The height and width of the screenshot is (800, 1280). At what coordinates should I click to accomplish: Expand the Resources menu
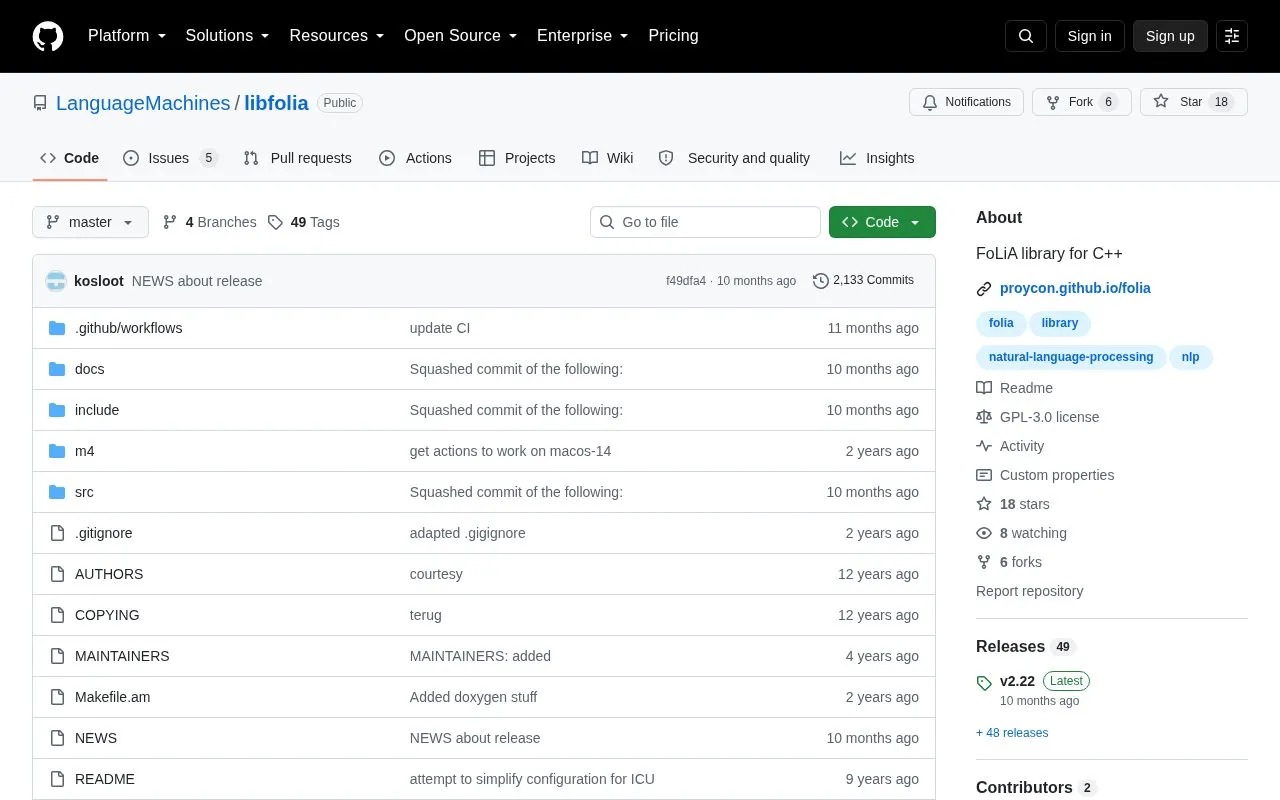[337, 36]
